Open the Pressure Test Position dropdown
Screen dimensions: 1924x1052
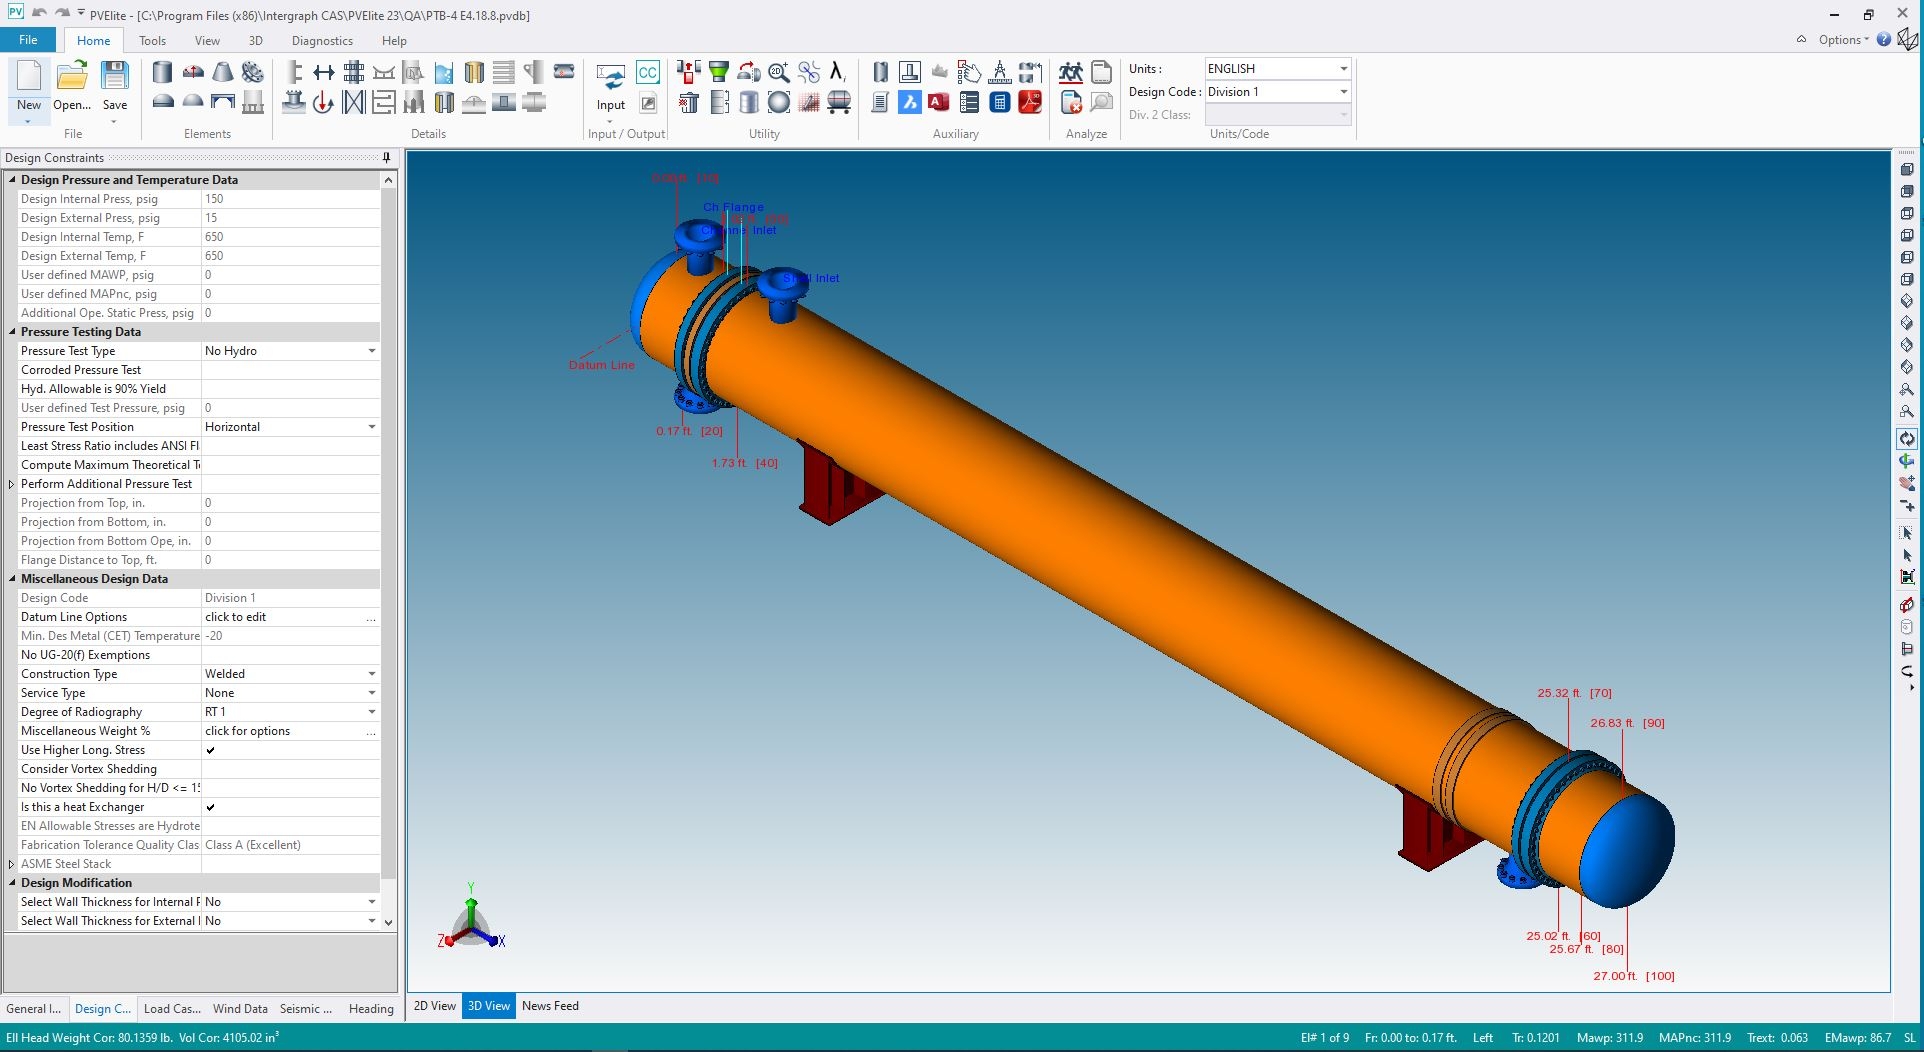pyautogui.click(x=371, y=427)
